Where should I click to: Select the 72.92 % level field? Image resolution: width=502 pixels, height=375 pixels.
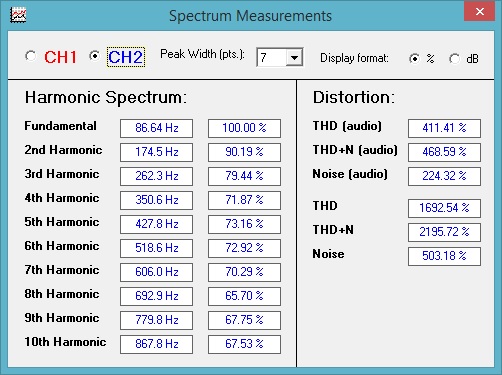coord(244,248)
